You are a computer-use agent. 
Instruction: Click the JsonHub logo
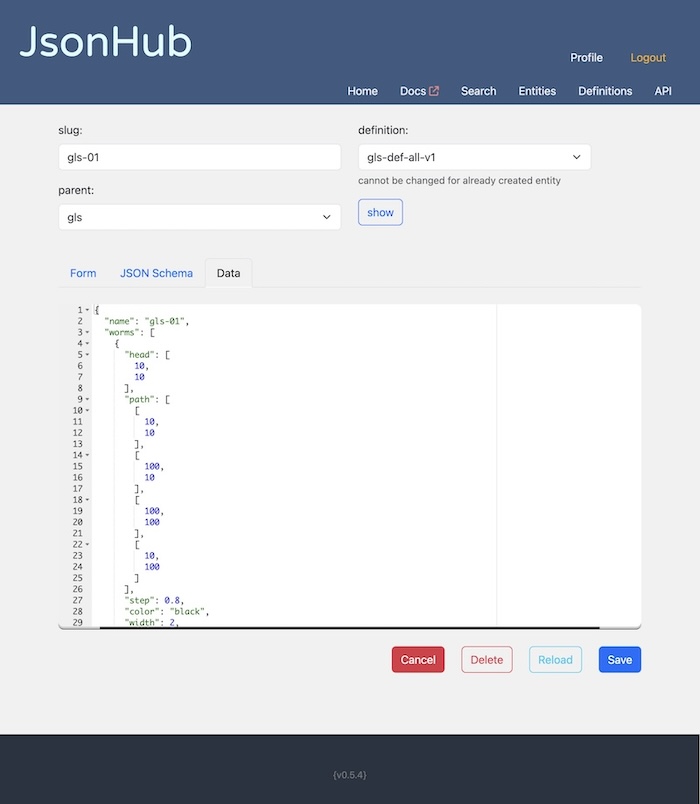pos(105,42)
